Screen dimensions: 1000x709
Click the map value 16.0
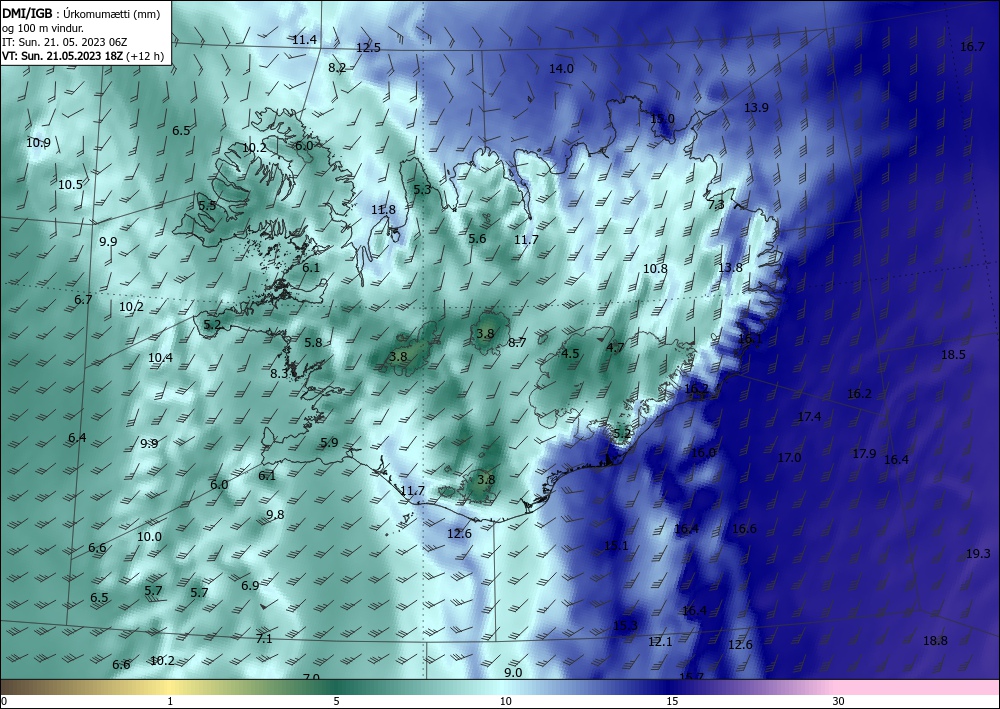point(703,453)
